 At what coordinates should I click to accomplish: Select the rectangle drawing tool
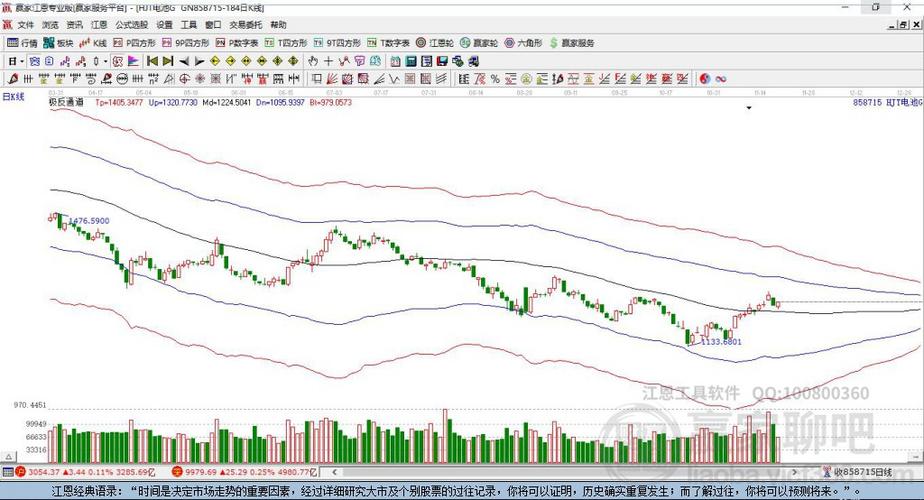[316, 79]
